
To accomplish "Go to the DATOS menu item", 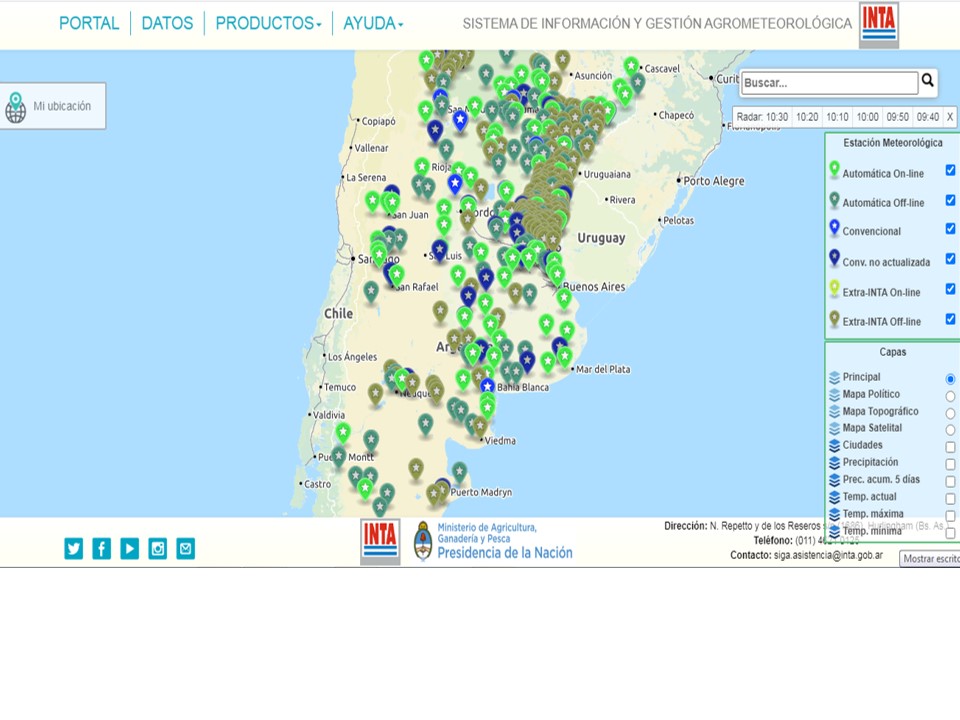I will (167, 23).
